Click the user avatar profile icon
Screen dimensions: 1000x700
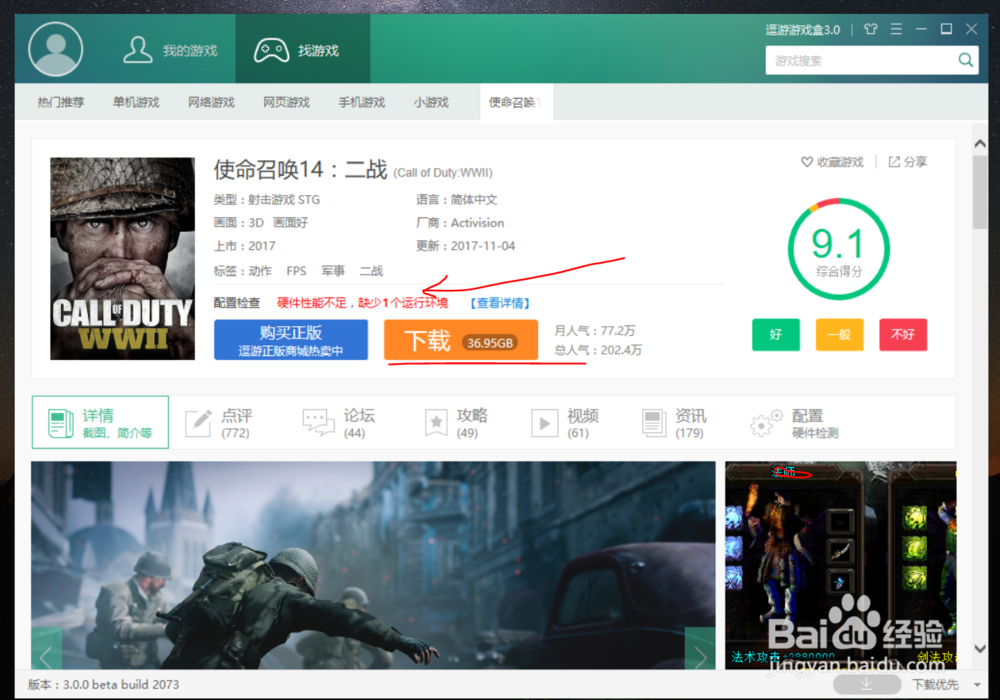click(x=55, y=49)
